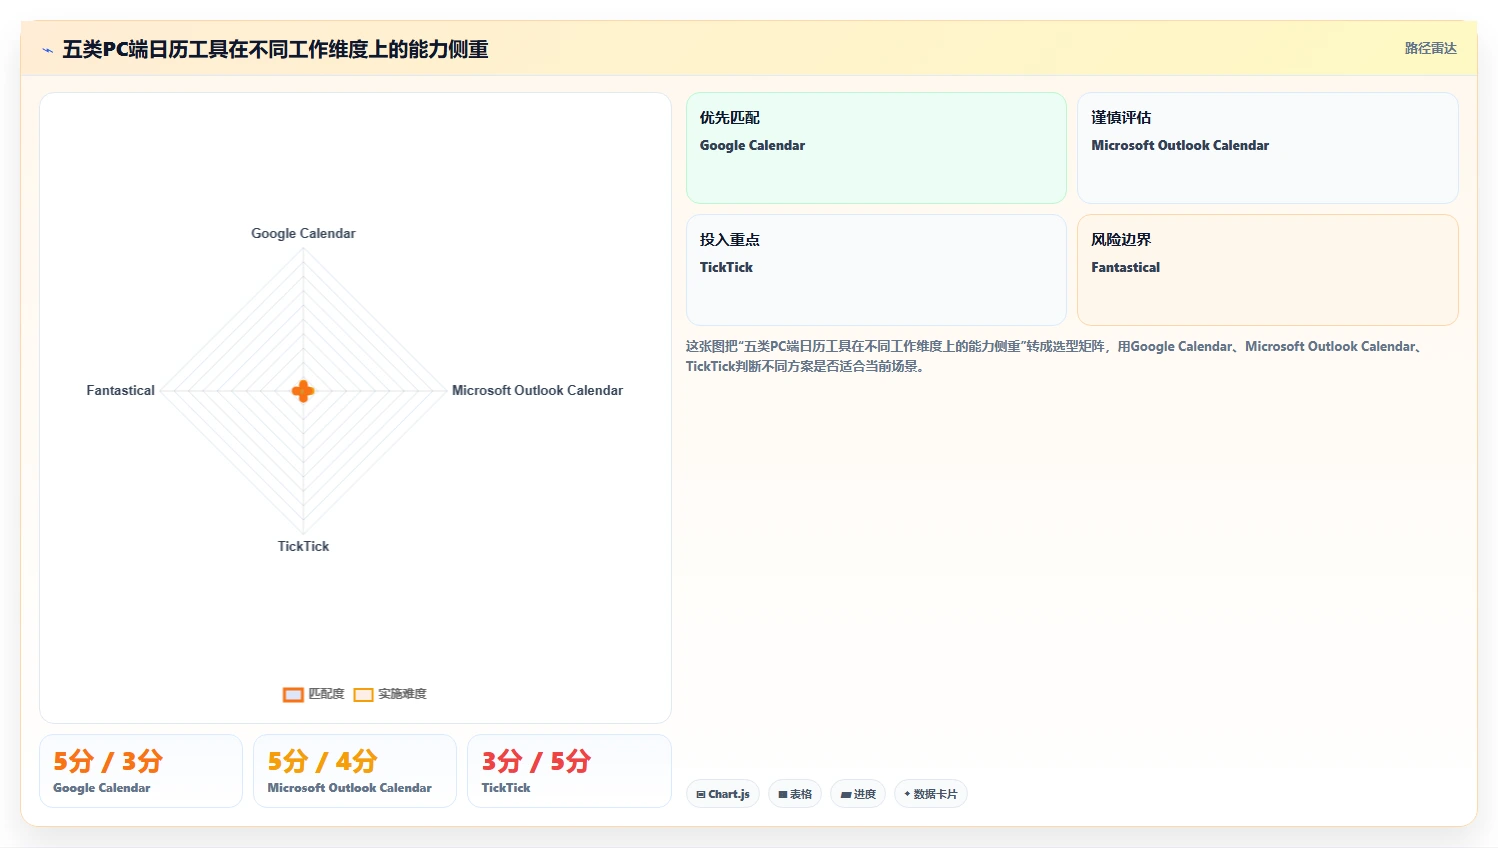The height and width of the screenshot is (848, 1498).
Task: Open the 谨慎评估 Microsoft Outlook Calendar card
Action: click(1267, 148)
